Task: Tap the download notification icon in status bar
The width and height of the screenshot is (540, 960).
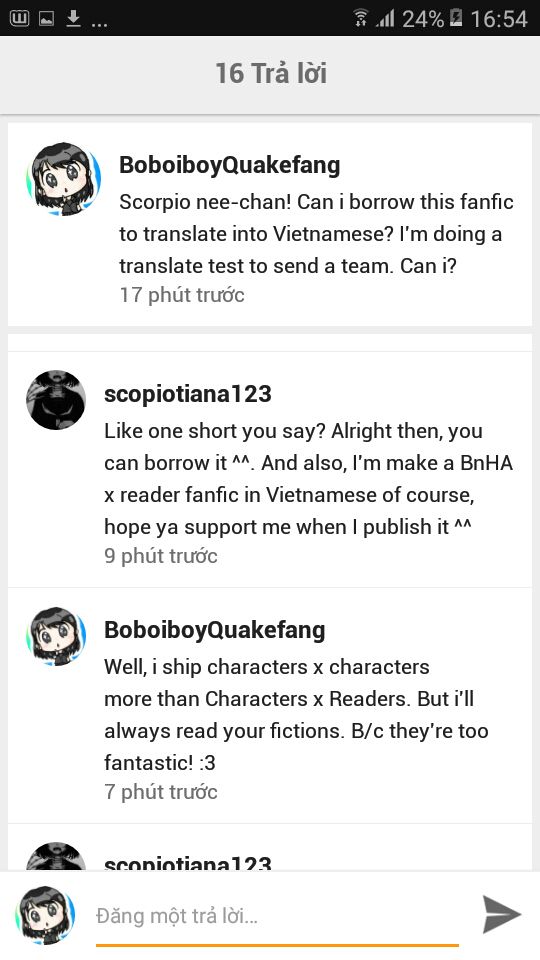Action: coord(73,18)
